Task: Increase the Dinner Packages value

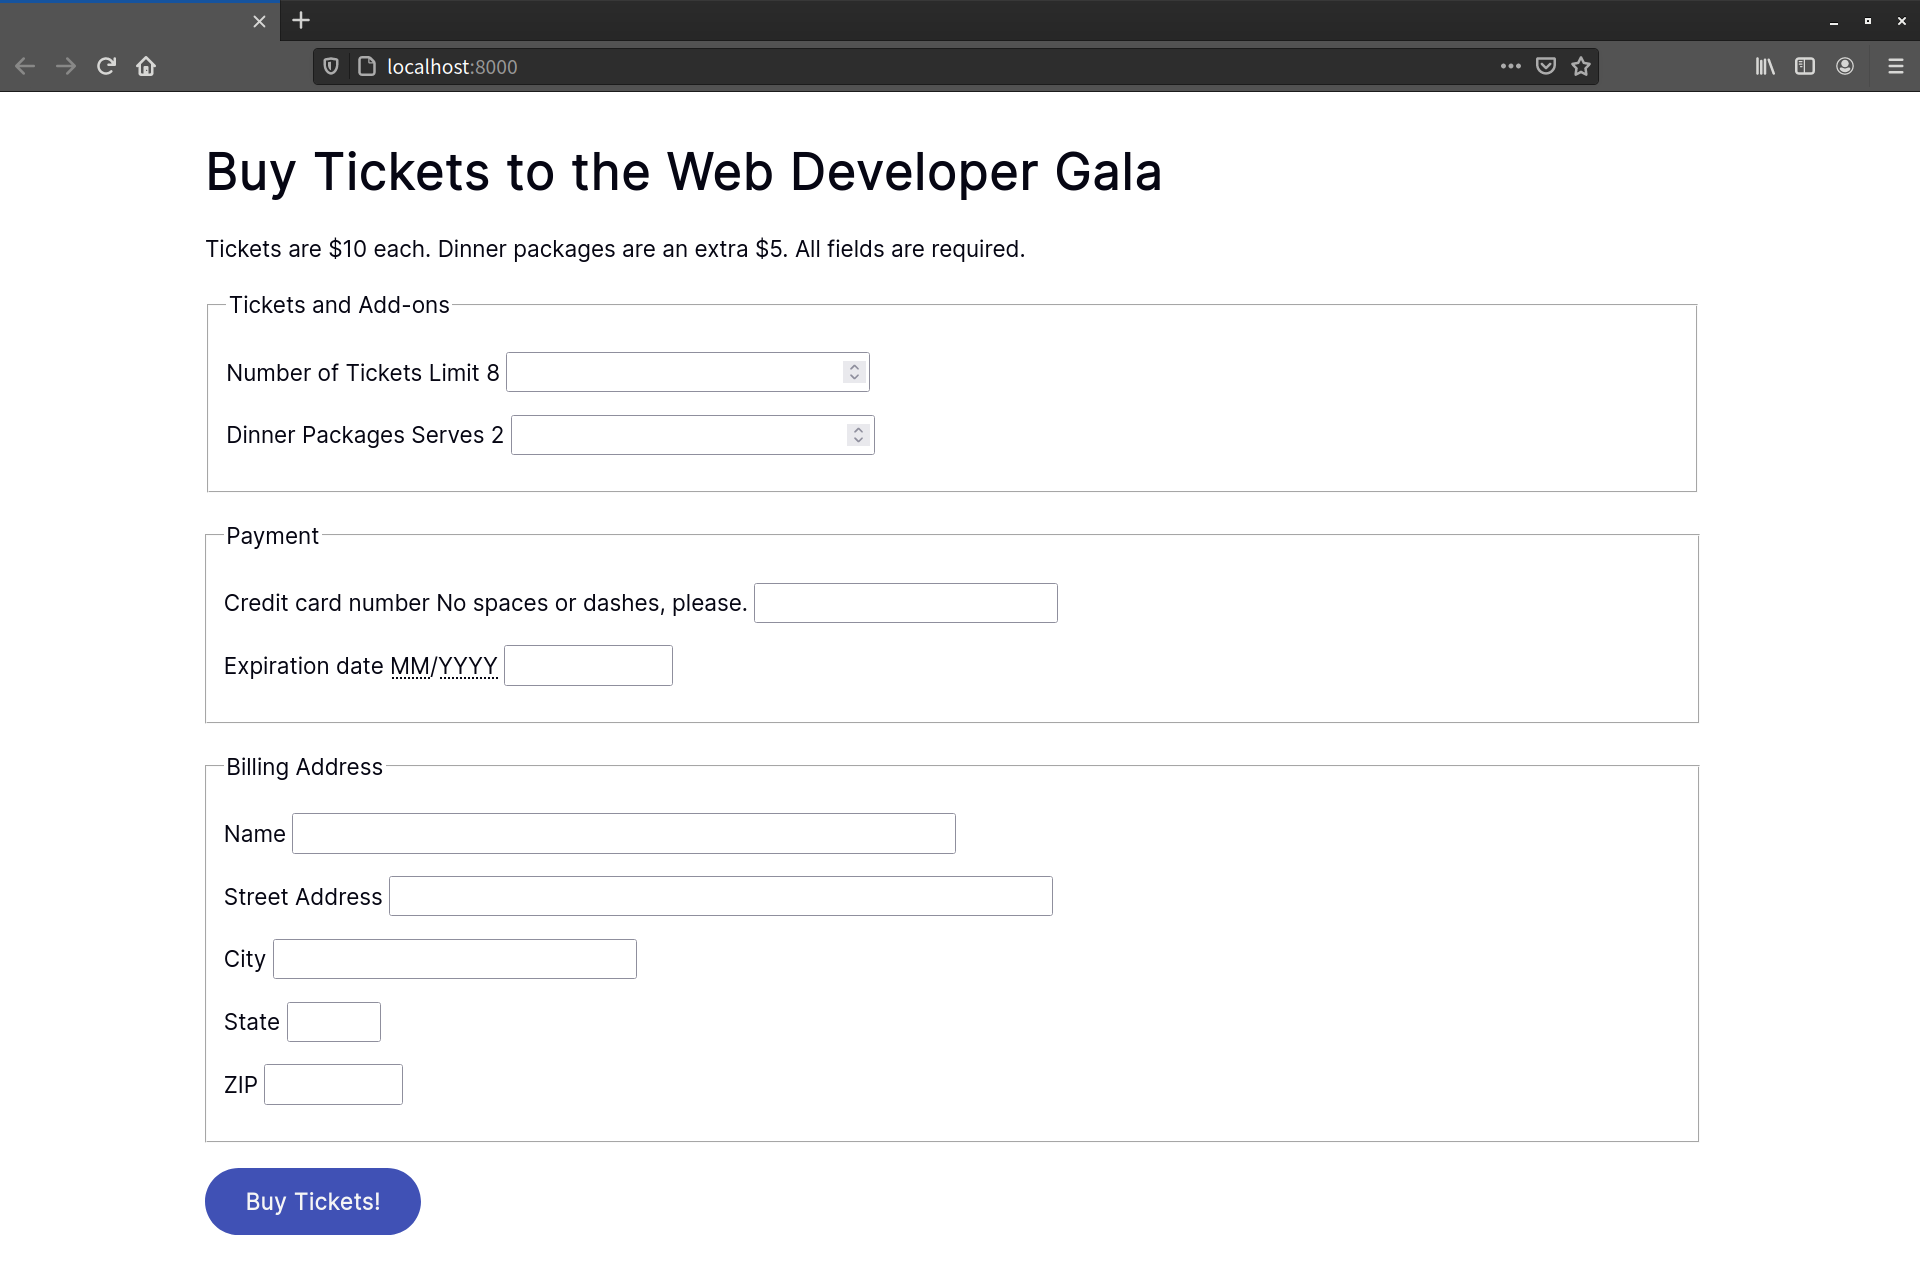Action: (x=857, y=430)
